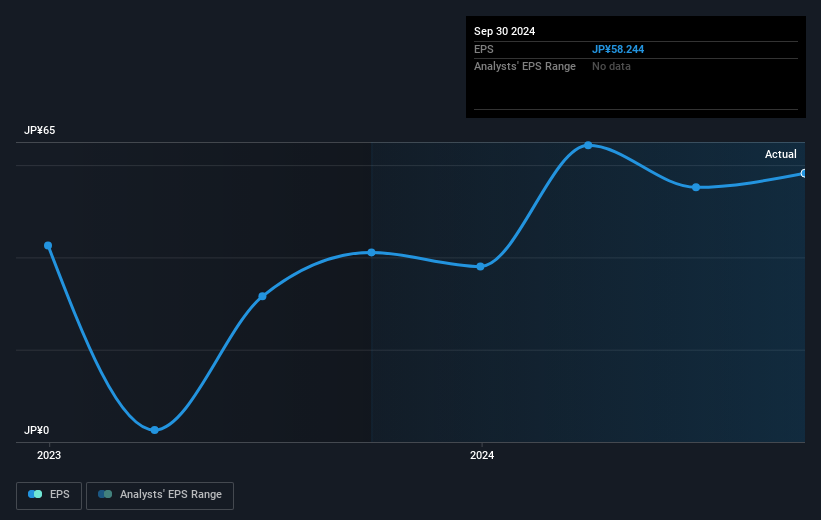Click the 2023 x-axis label
Screen dimensions: 821x520
coord(49,456)
